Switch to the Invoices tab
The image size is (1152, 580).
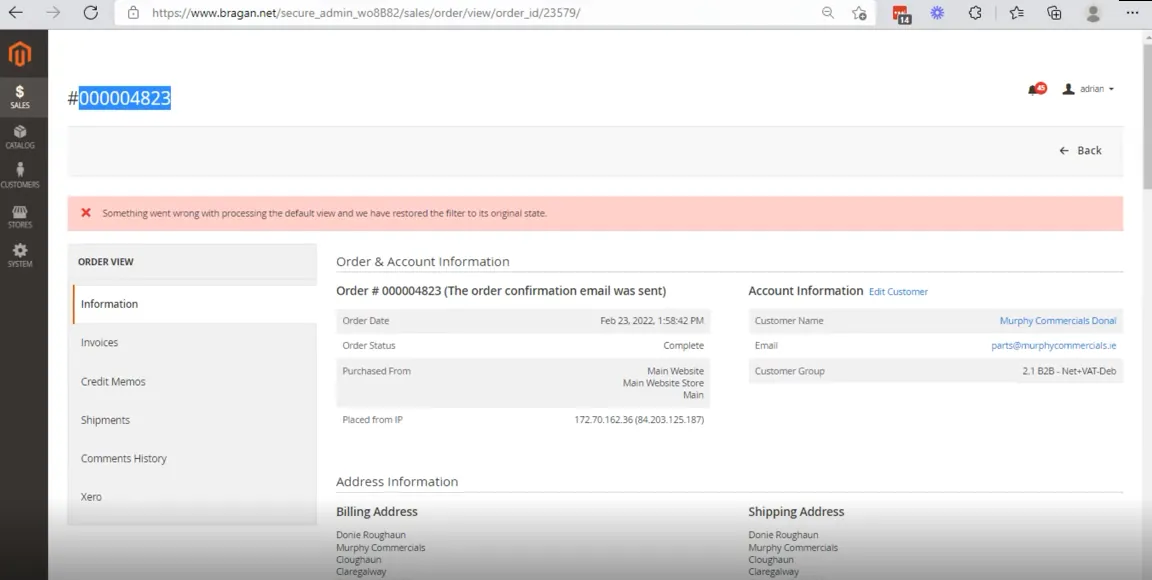[x=195, y=343]
